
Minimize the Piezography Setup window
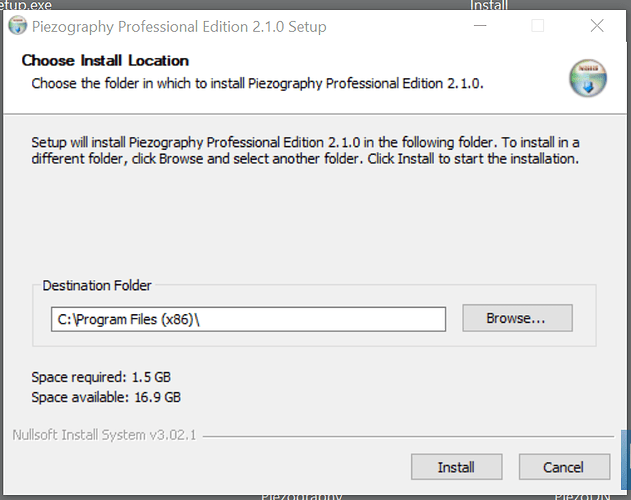point(480,26)
